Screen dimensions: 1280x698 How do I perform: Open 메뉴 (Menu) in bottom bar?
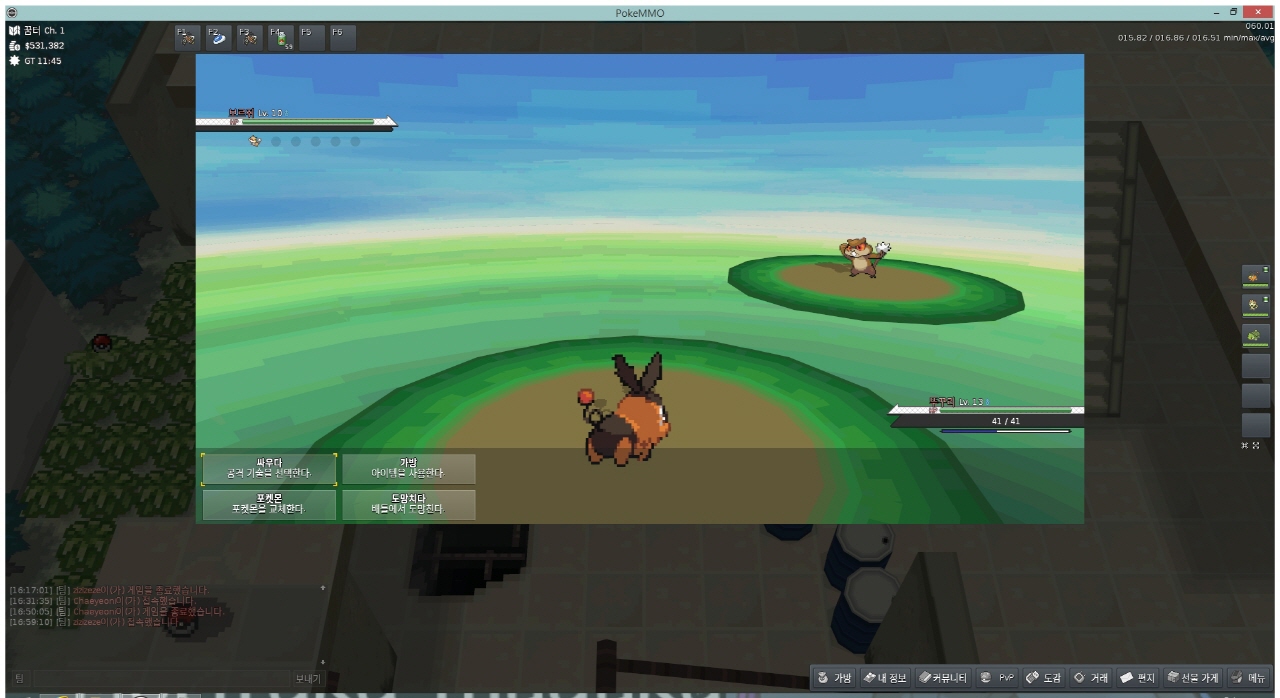click(1248, 678)
